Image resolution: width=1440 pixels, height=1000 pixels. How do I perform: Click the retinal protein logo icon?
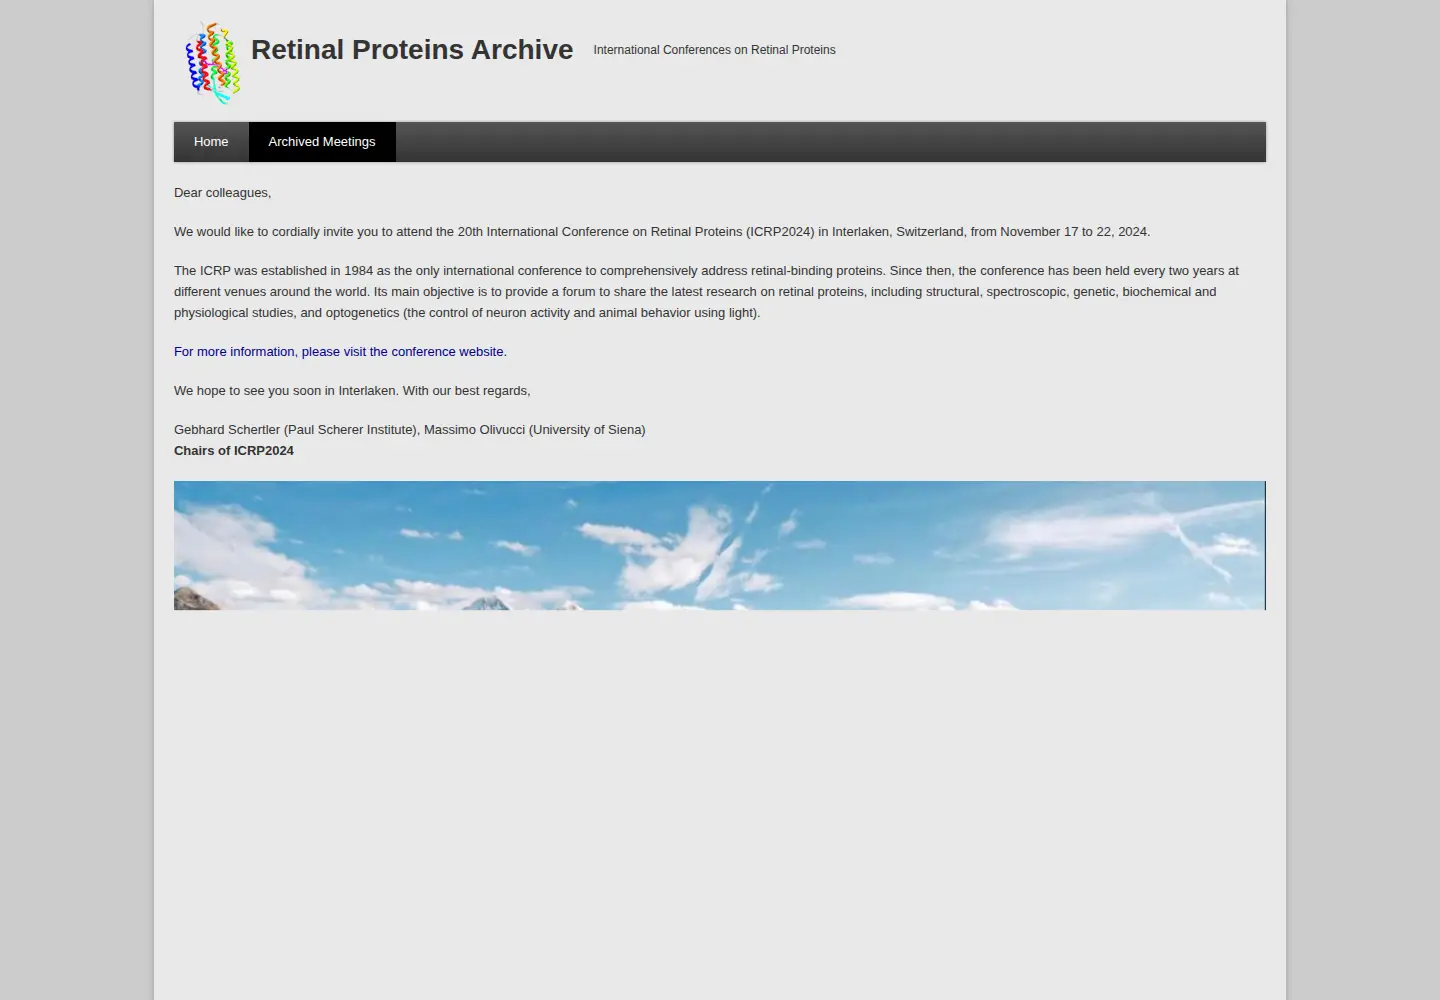click(213, 62)
